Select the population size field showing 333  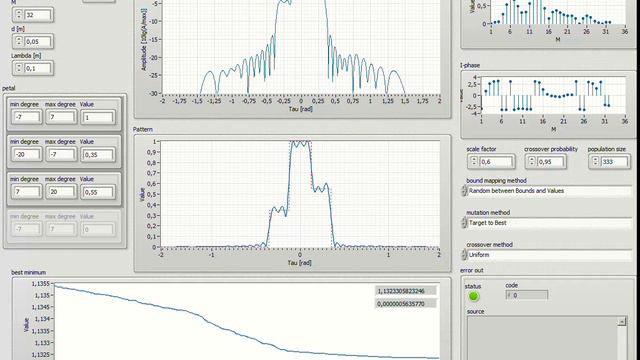[x=613, y=162]
